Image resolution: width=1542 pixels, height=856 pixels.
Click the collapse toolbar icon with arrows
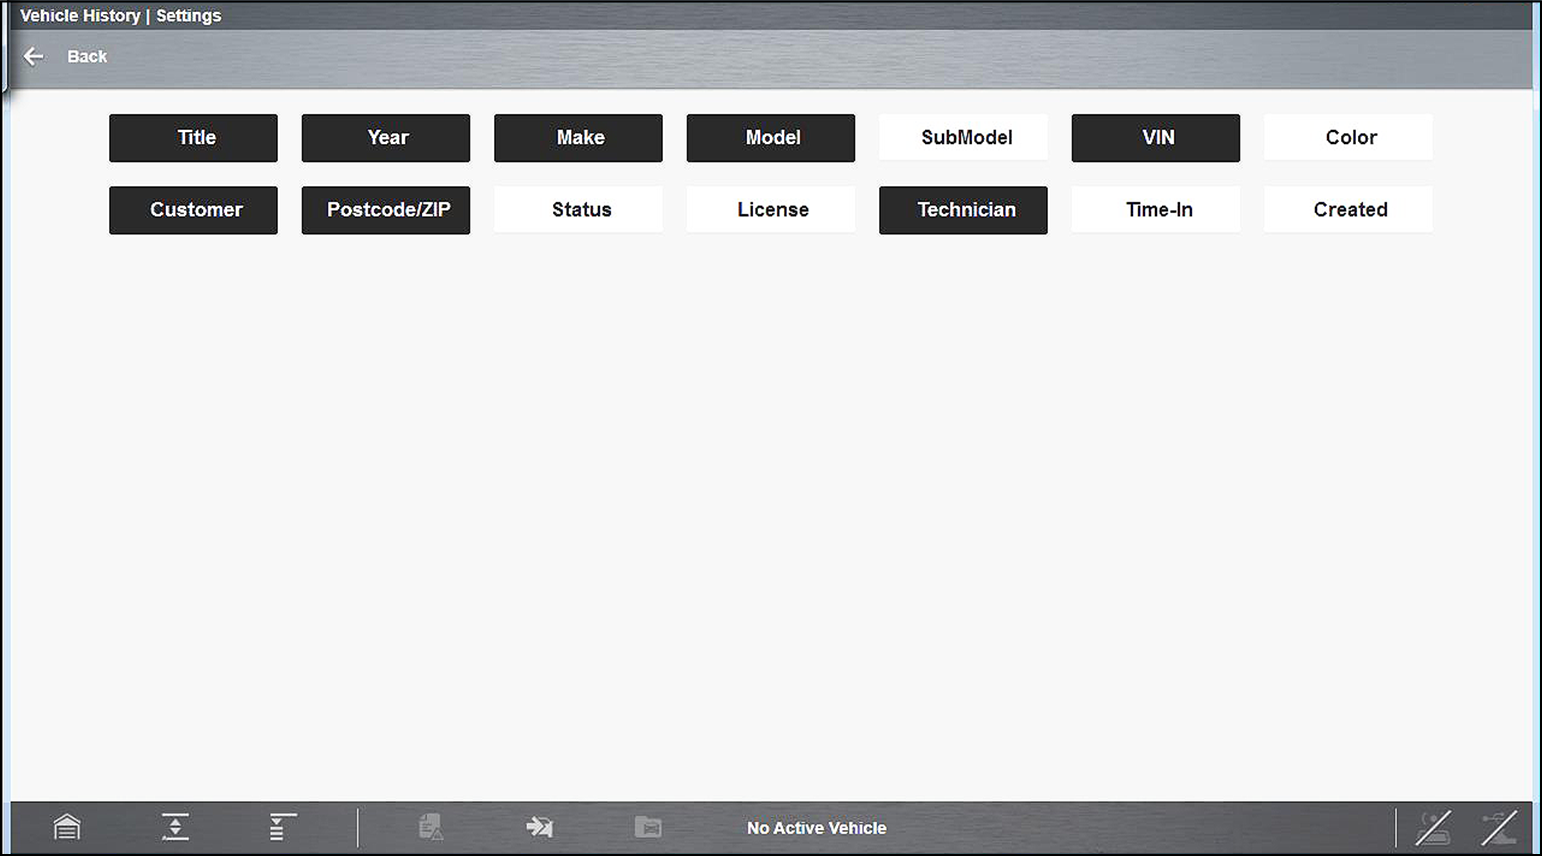[x=175, y=827]
